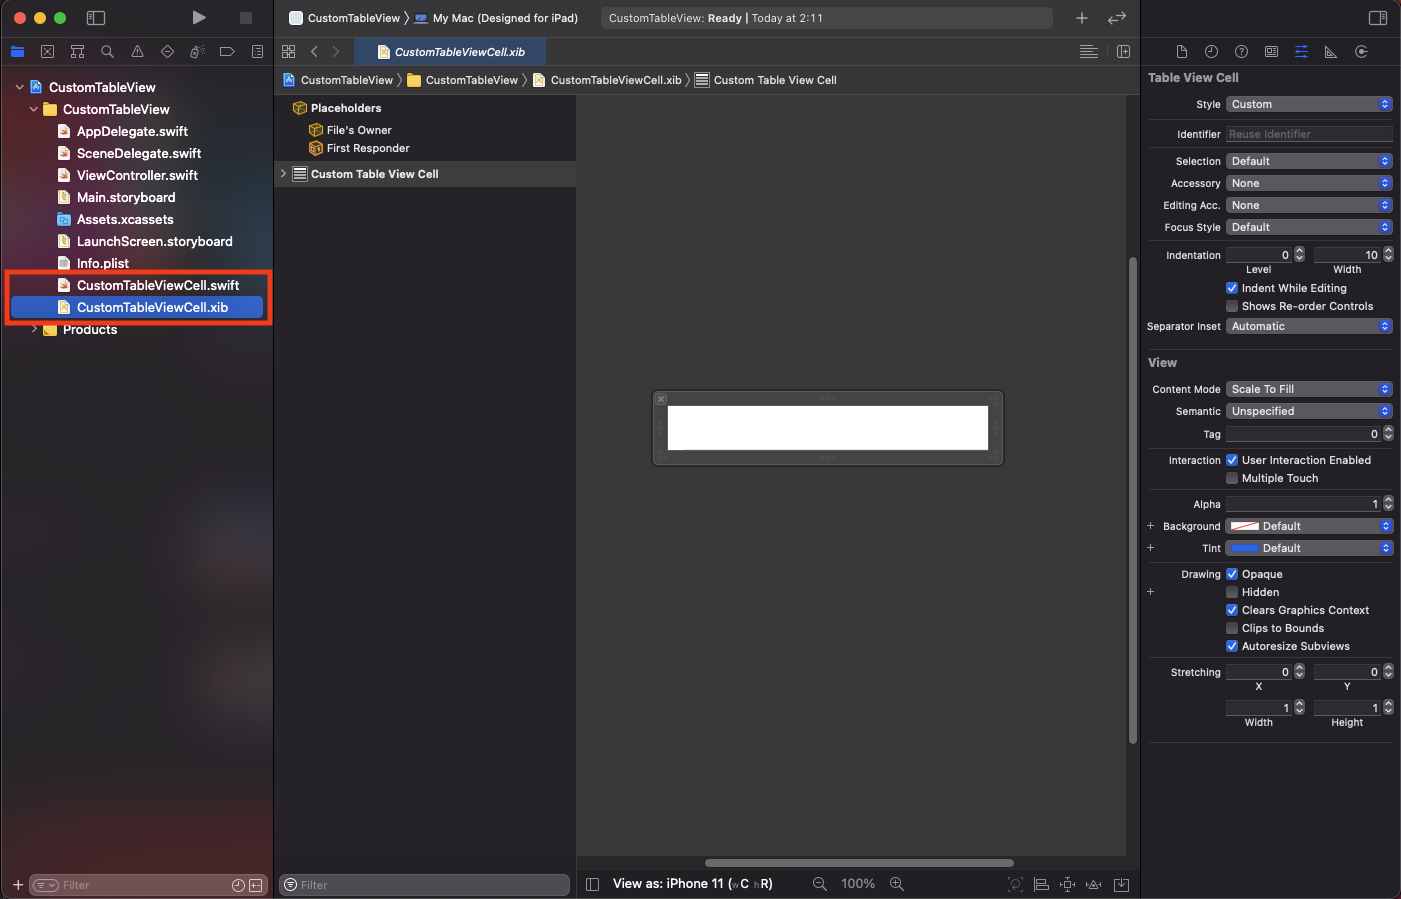Collapse the CustomTableView project root

19,87
